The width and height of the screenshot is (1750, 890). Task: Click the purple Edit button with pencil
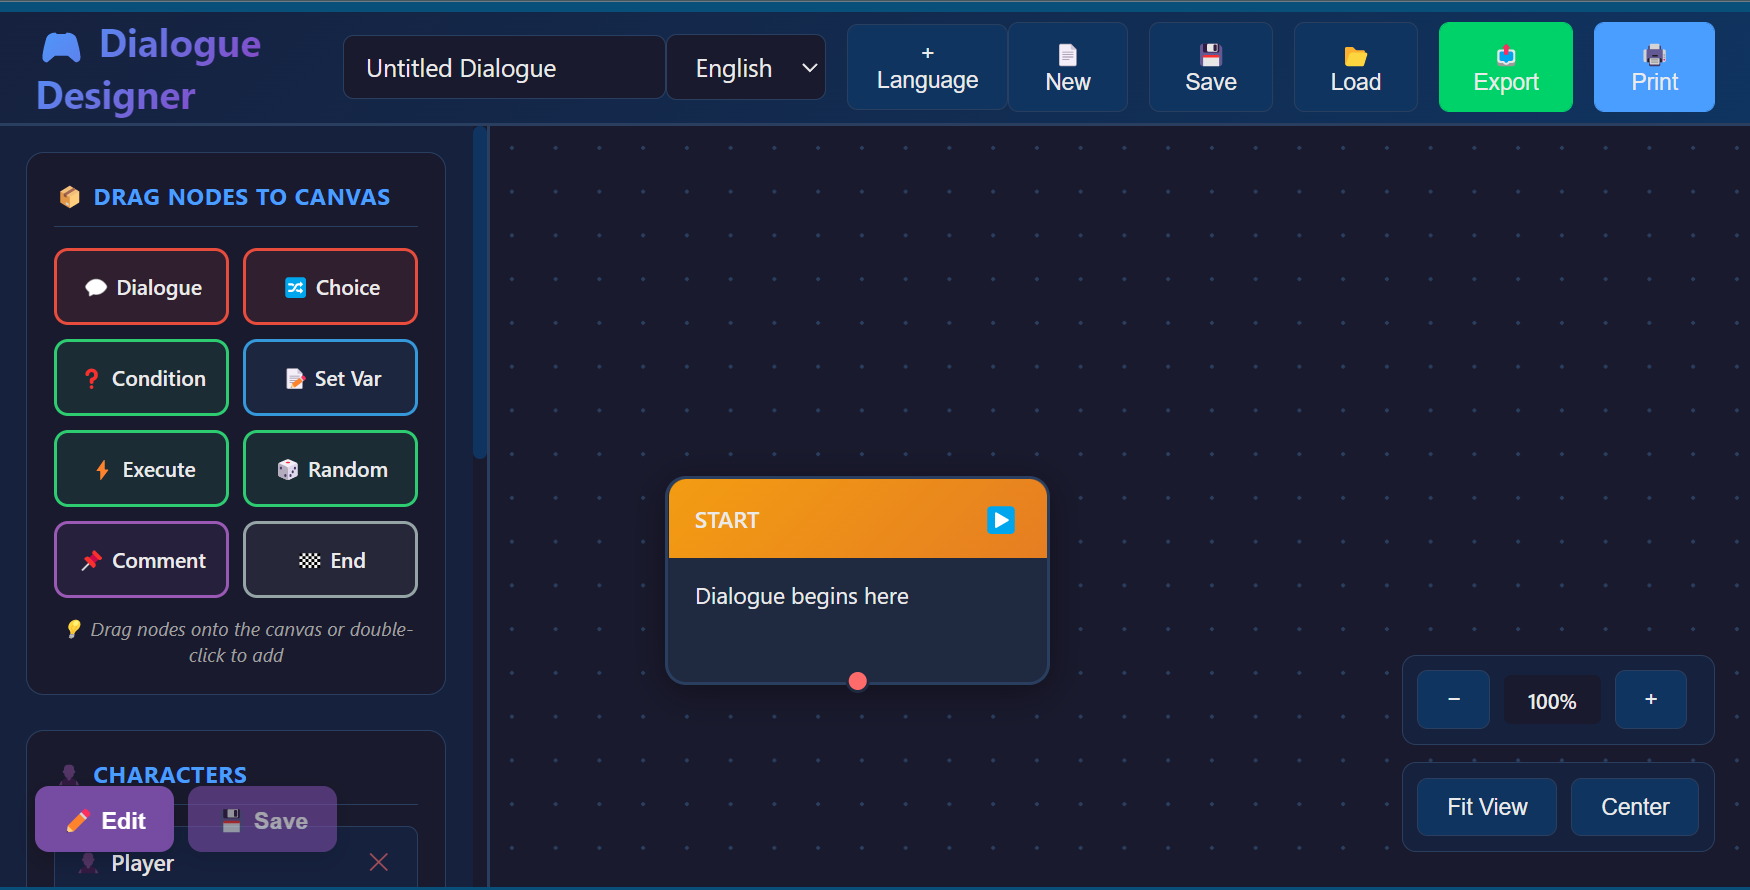point(105,820)
